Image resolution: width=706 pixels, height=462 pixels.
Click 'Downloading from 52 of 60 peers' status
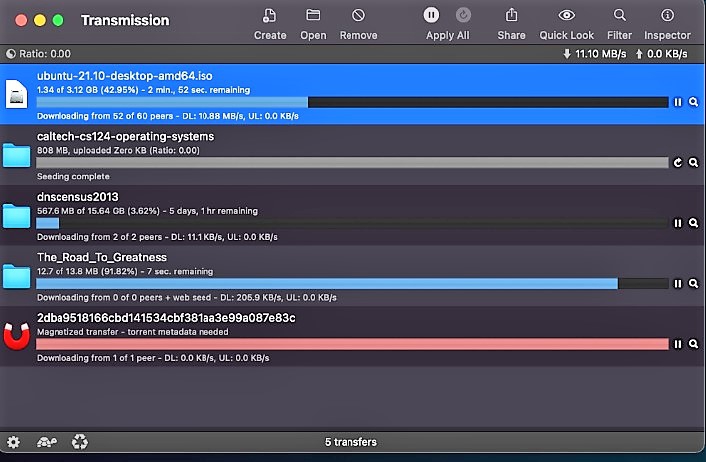tap(105, 116)
